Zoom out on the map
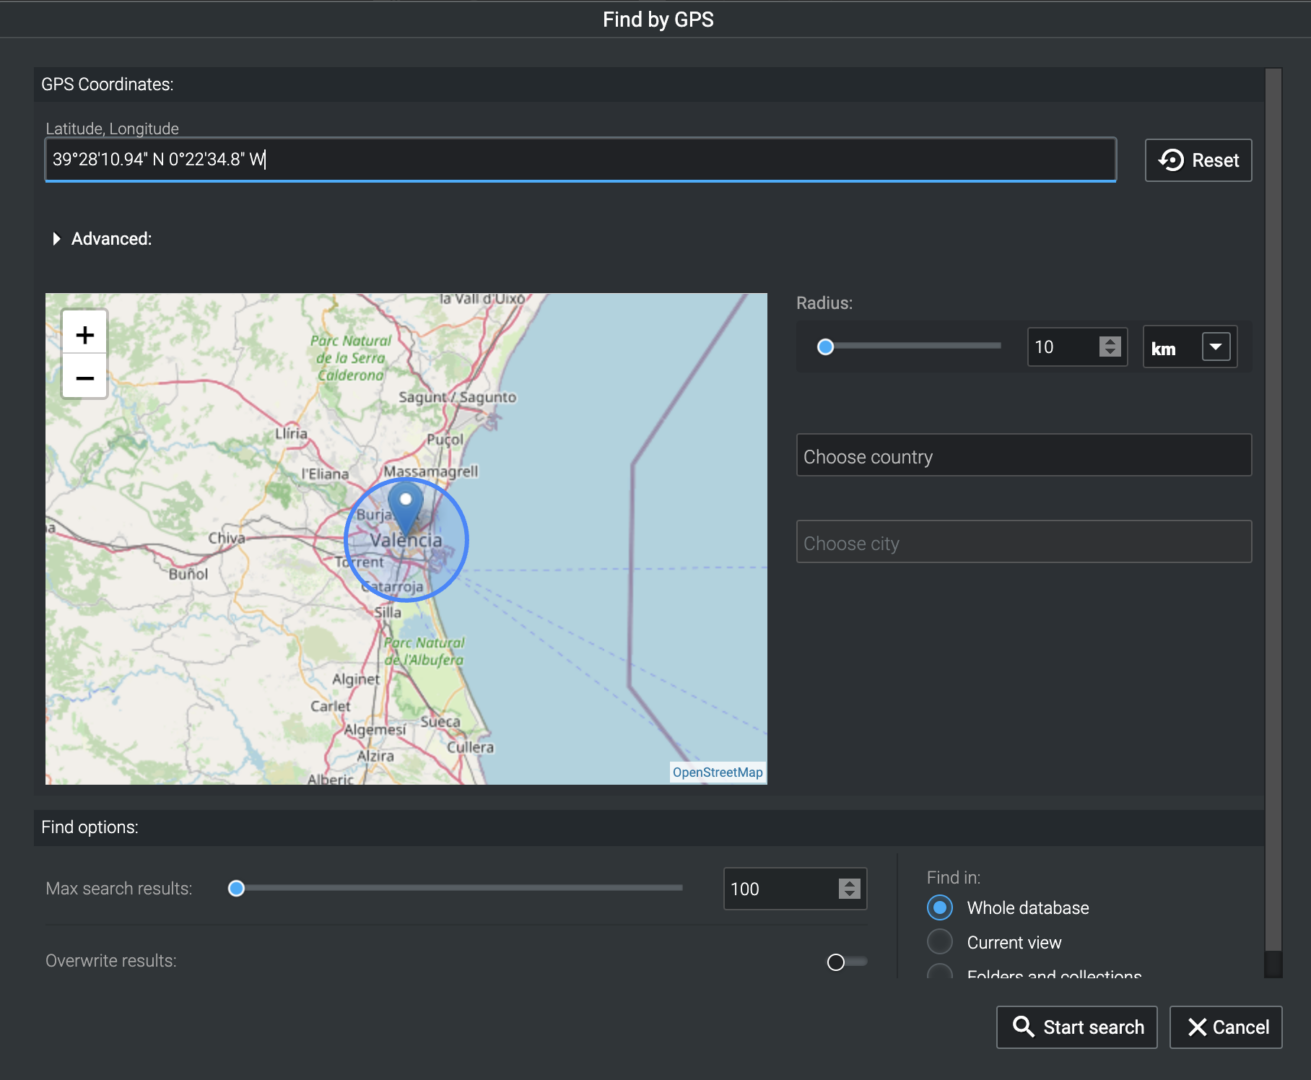The height and width of the screenshot is (1080, 1311). click(x=84, y=377)
